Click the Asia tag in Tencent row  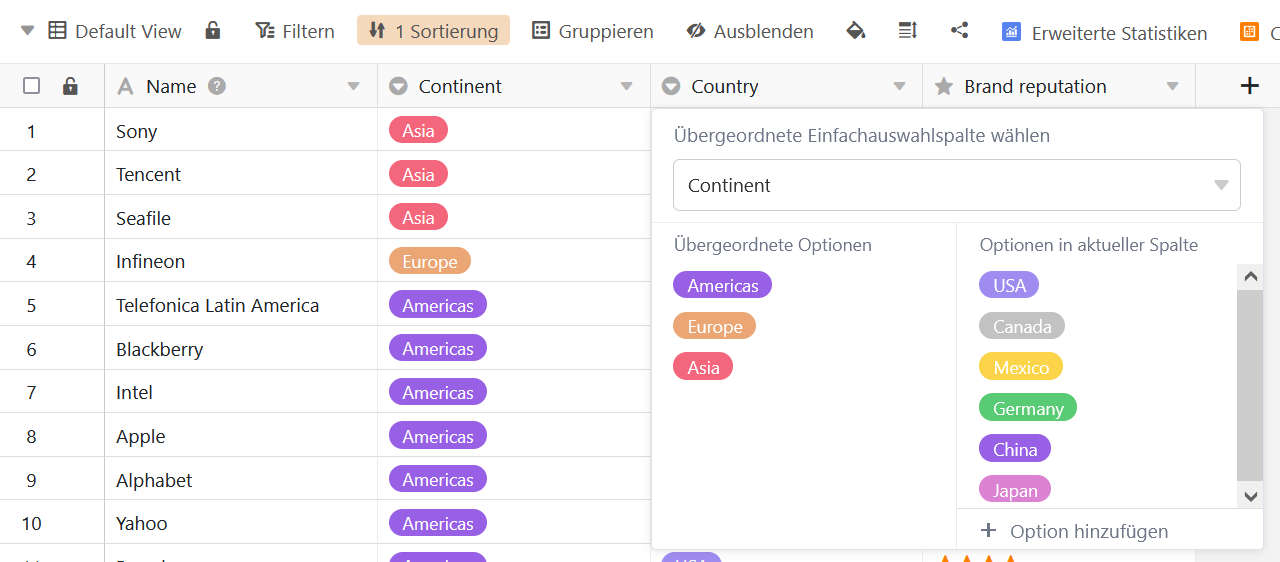pyautogui.click(x=418, y=174)
